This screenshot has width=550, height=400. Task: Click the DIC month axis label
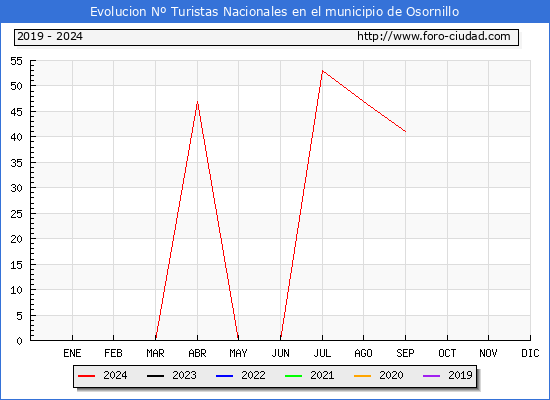530,353
